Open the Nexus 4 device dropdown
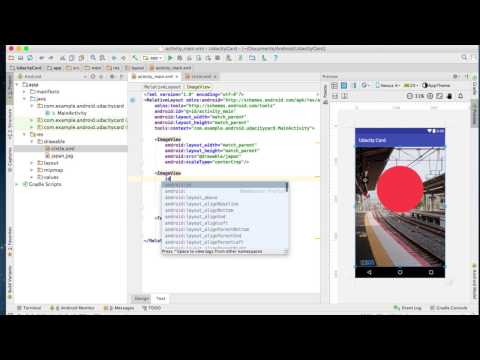 pos(388,86)
